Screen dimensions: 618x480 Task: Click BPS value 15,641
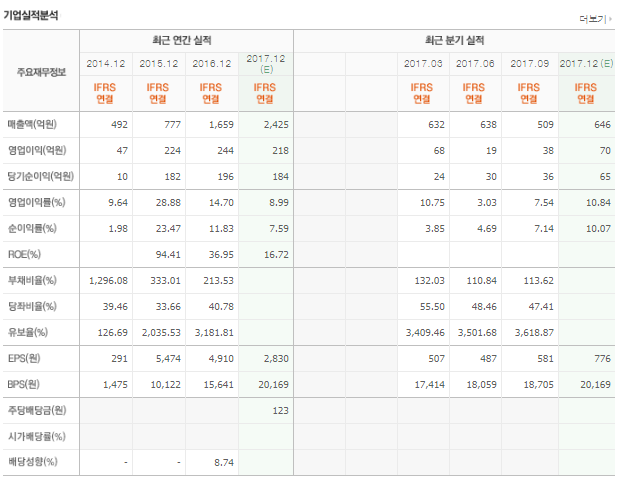coord(219,385)
